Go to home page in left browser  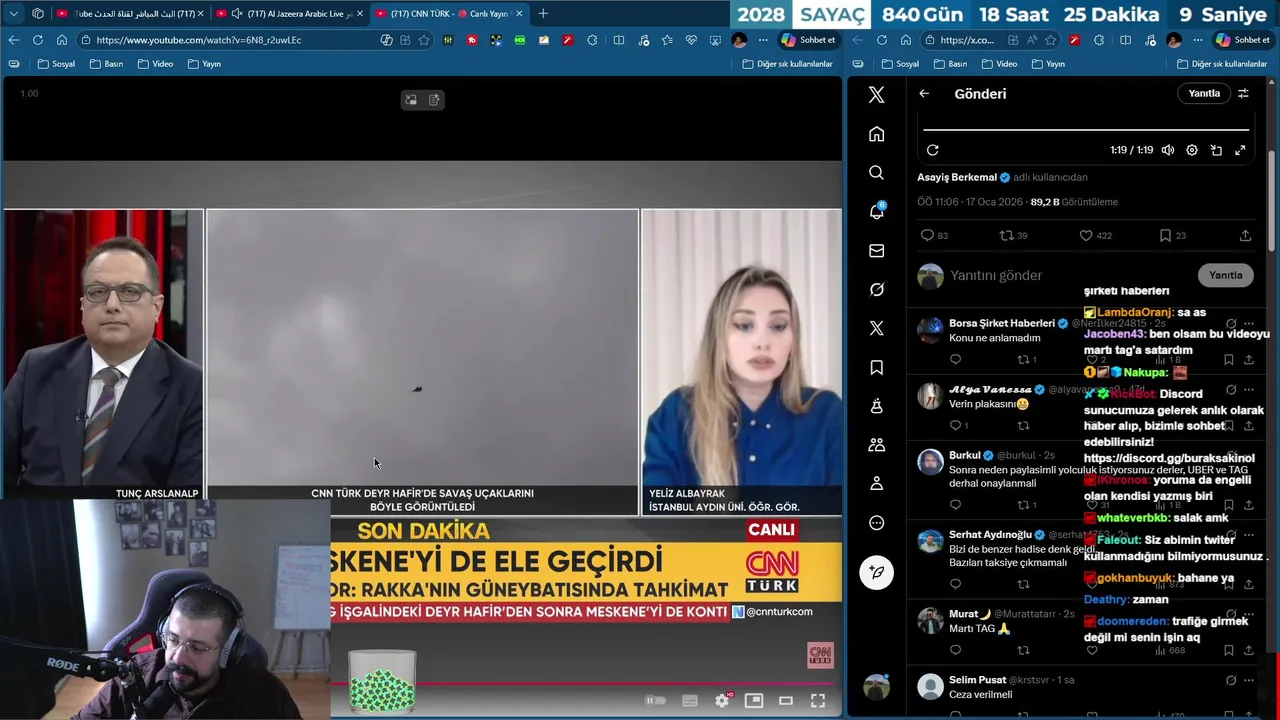62,40
